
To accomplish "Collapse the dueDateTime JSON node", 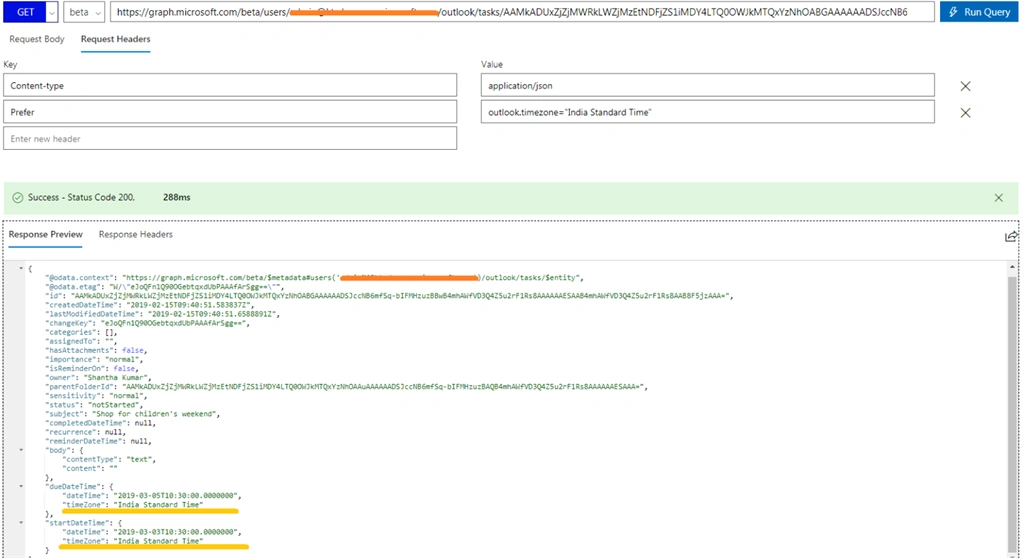I will (x=21, y=486).
